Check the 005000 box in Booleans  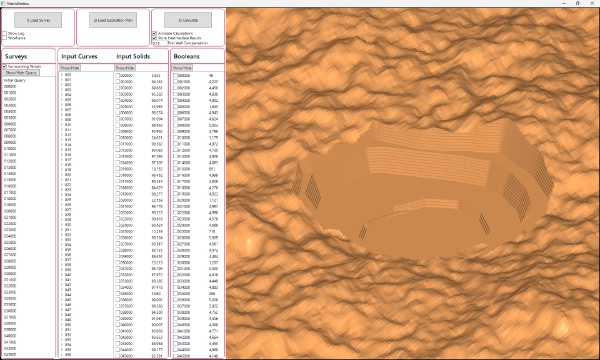tap(175, 106)
